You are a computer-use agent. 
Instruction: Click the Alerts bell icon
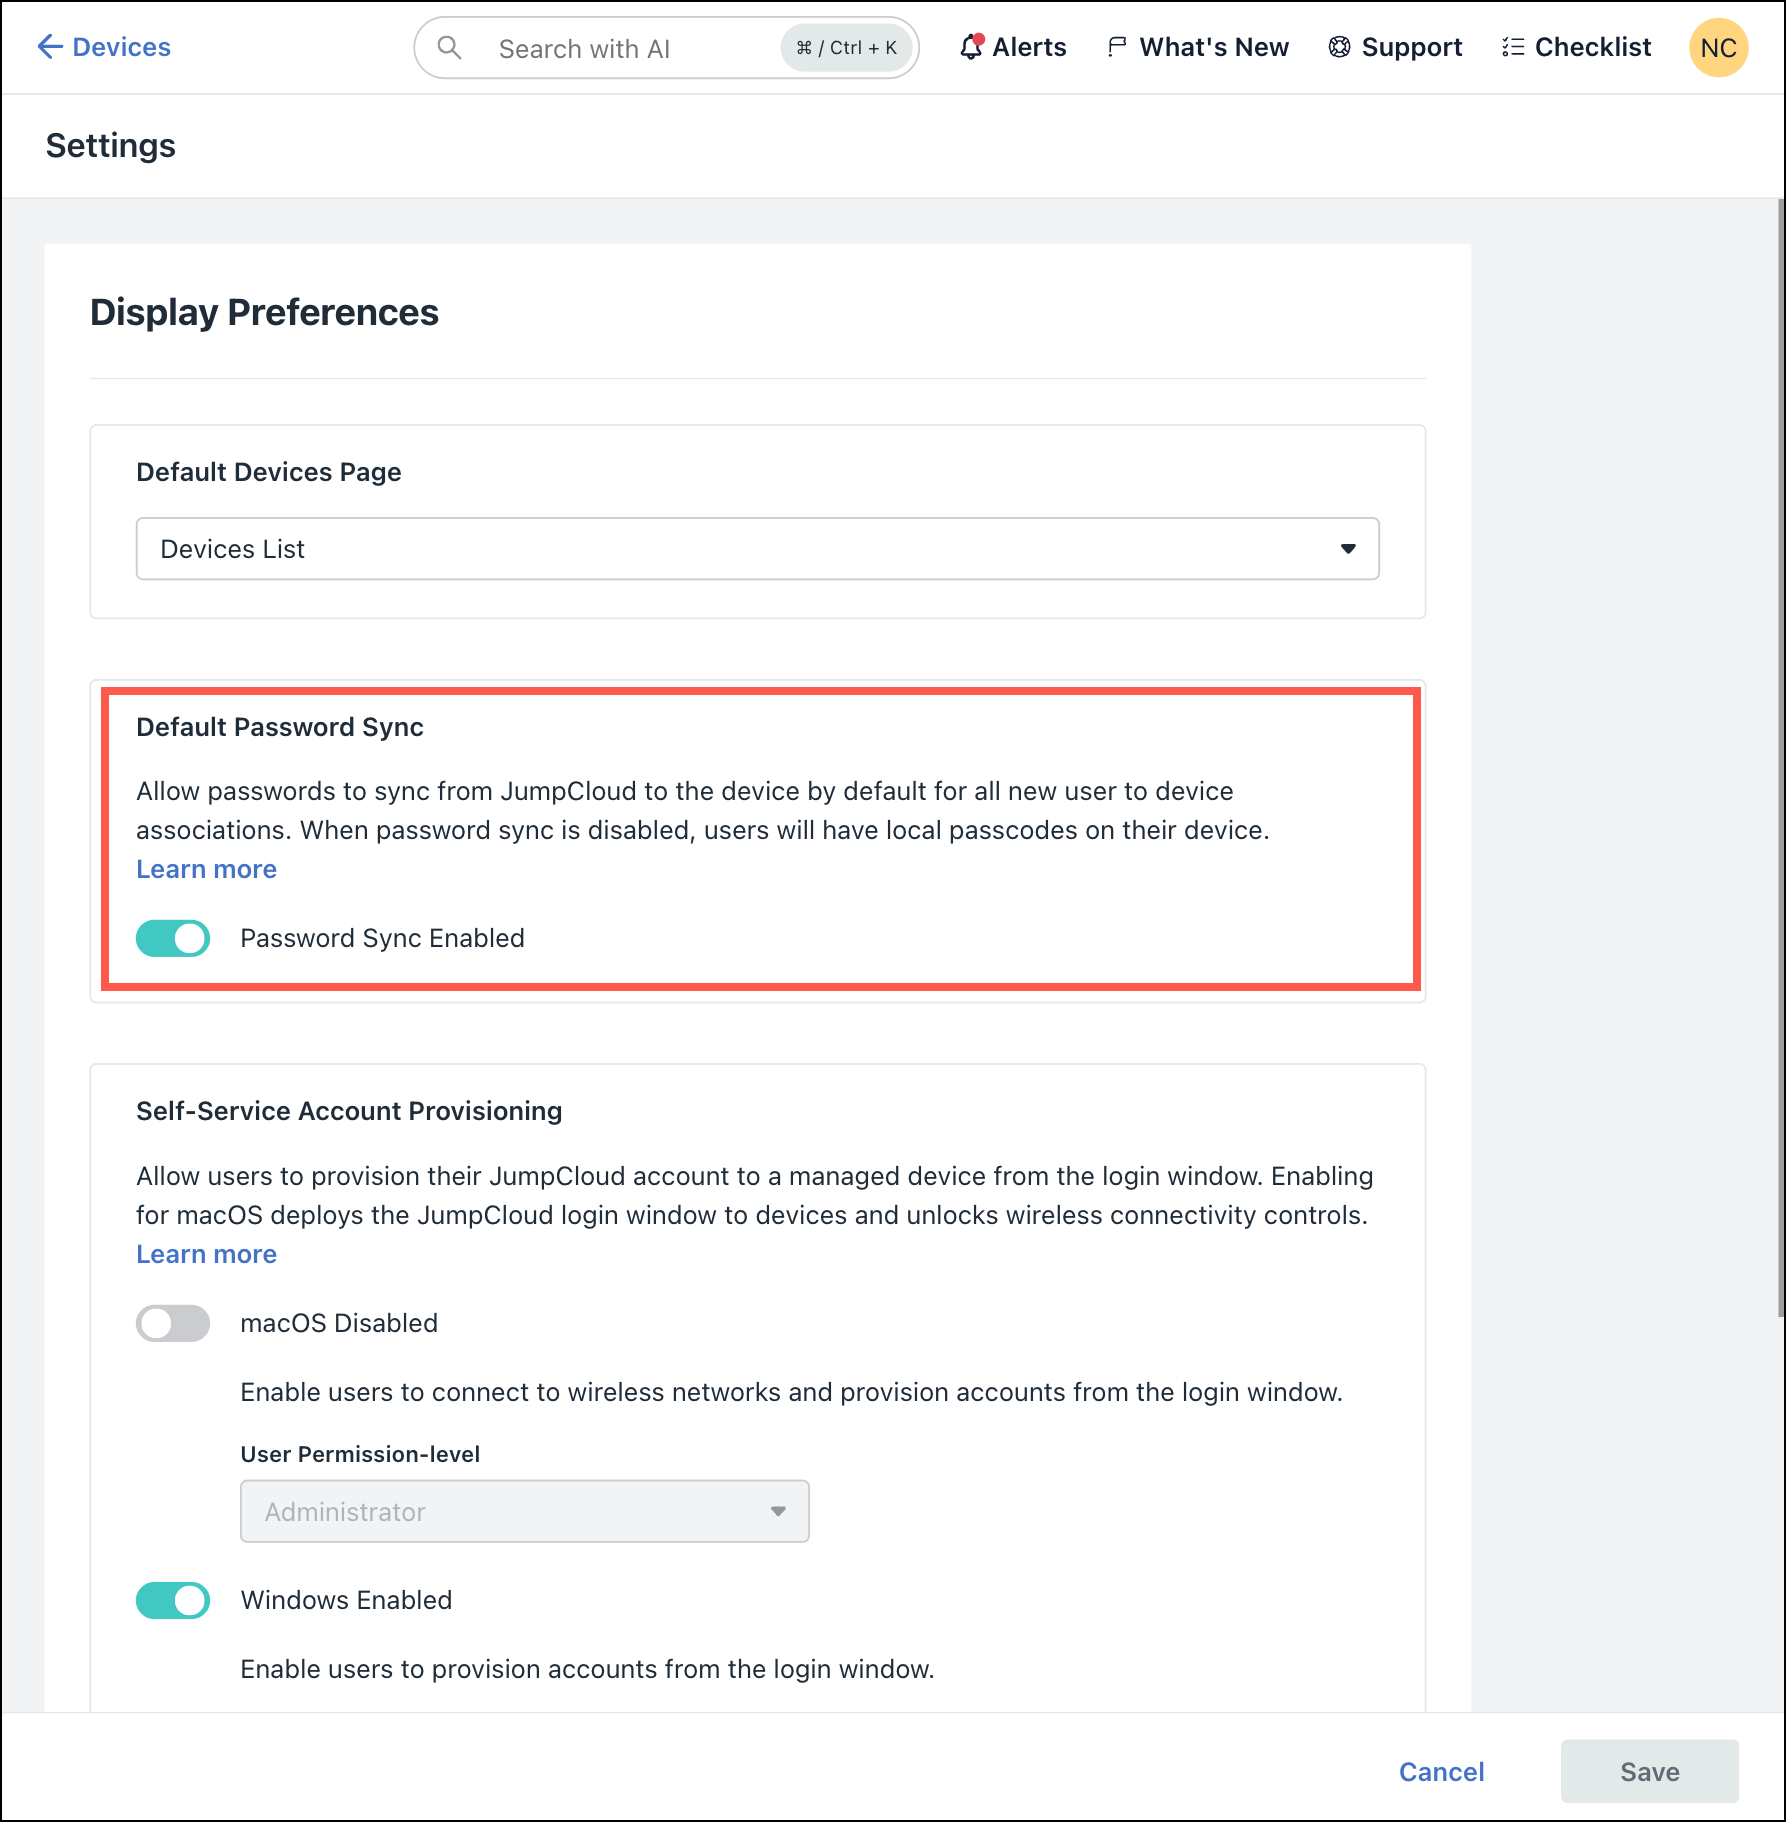click(972, 46)
